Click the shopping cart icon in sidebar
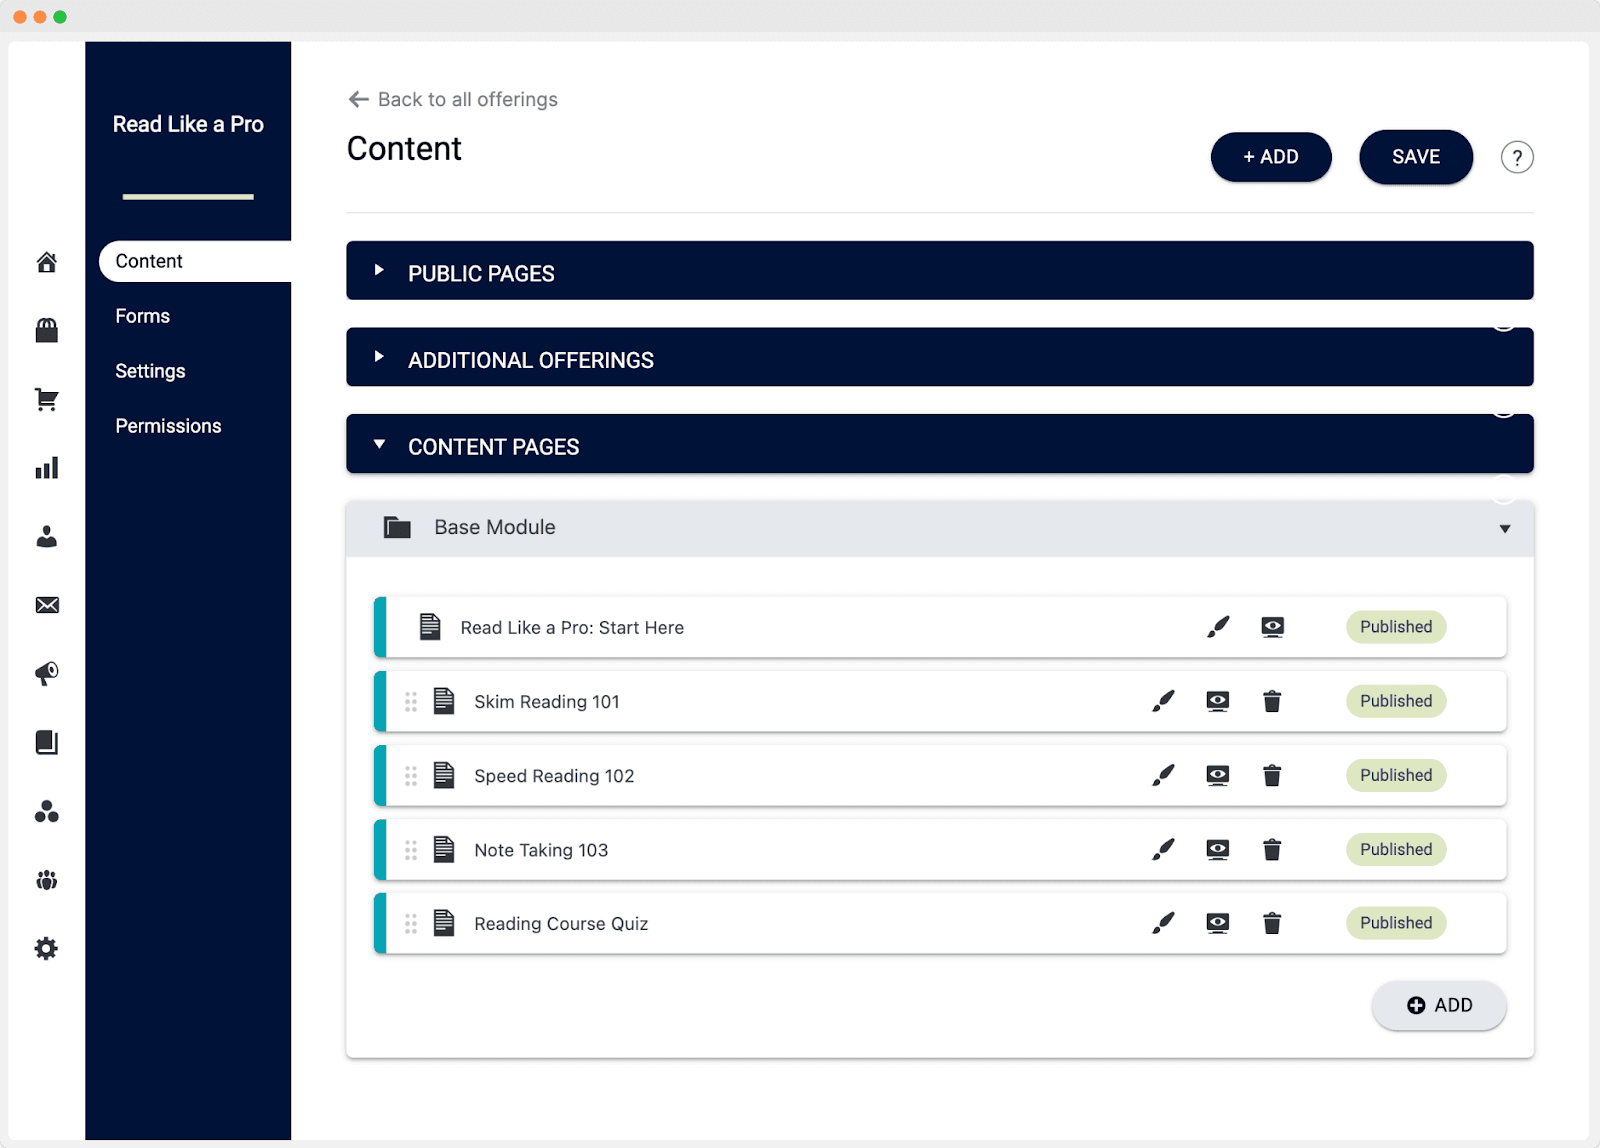Screen dimensions: 1600x1148 coord(46,399)
